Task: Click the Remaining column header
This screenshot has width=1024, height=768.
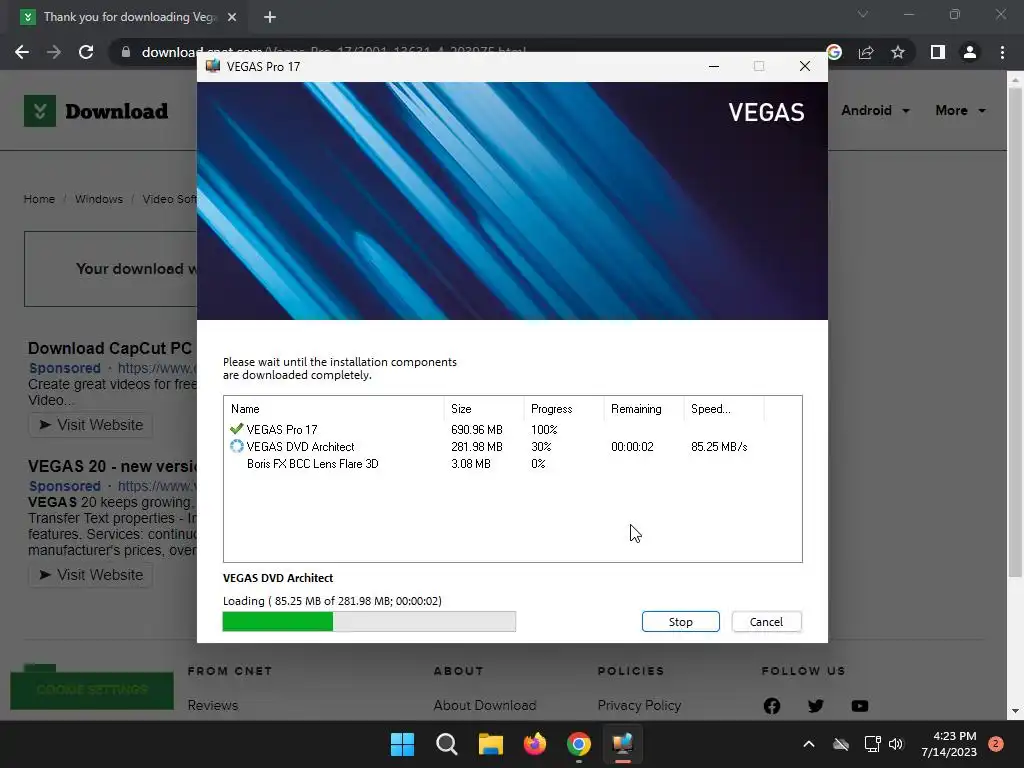Action: 643,409
